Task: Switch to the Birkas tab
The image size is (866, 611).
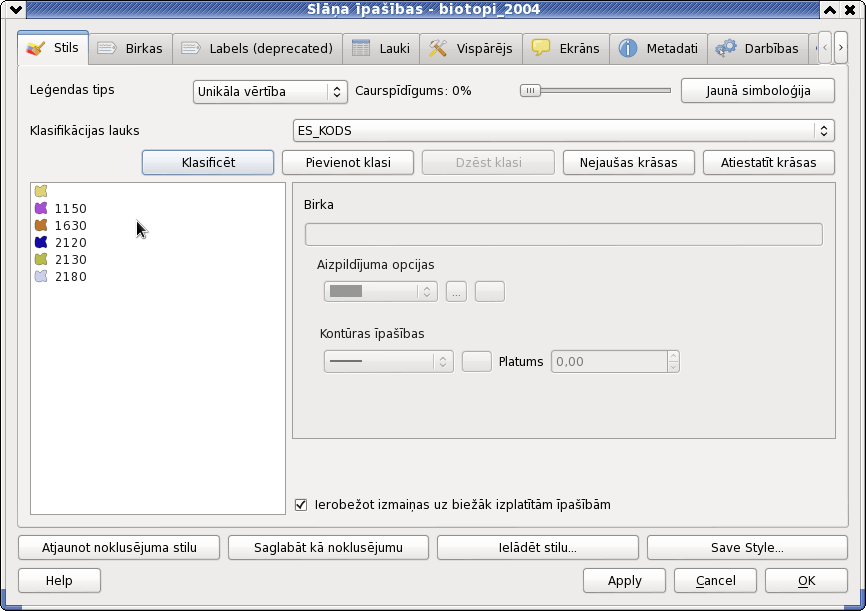Action: point(130,49)
